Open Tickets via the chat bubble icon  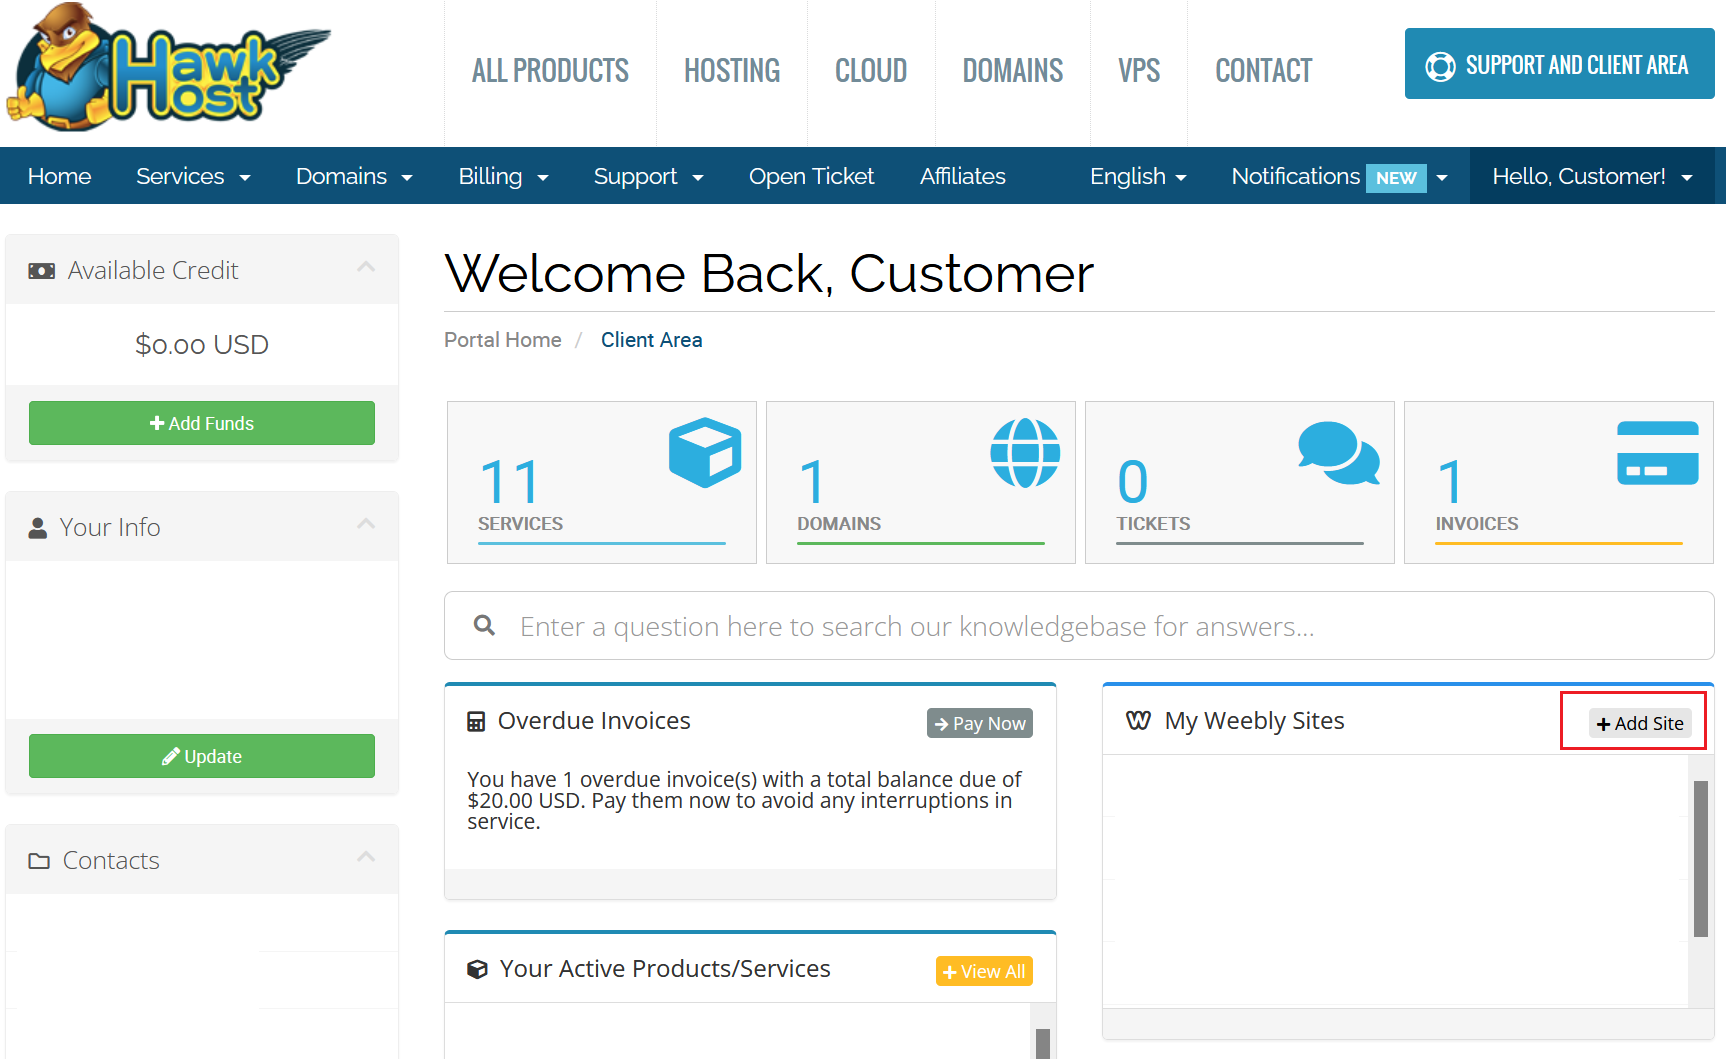coord(1340,452)
